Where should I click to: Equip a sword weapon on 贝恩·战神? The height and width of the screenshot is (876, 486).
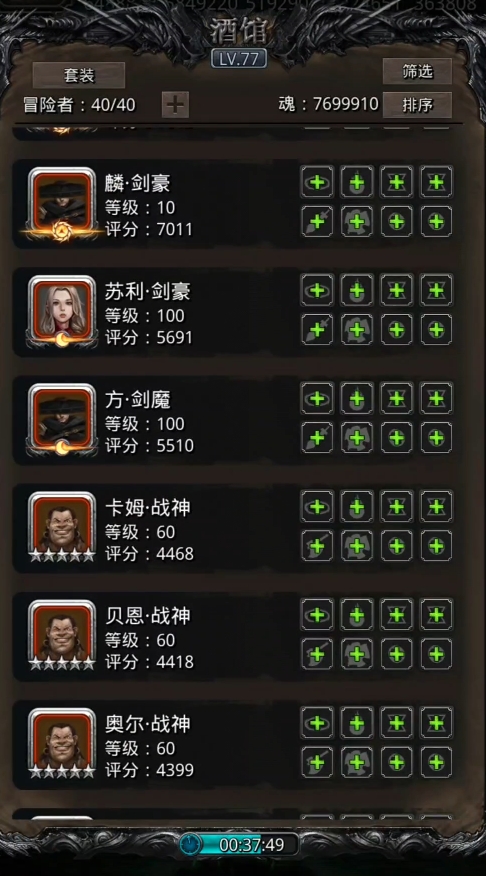[317, 654]
